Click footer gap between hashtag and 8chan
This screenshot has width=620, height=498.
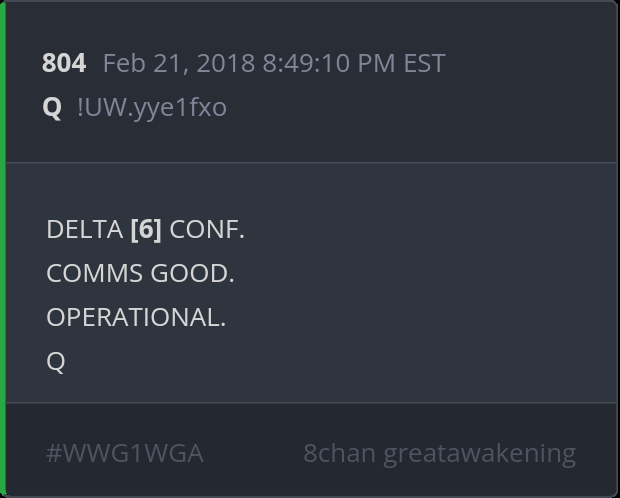tap(253, 453)
